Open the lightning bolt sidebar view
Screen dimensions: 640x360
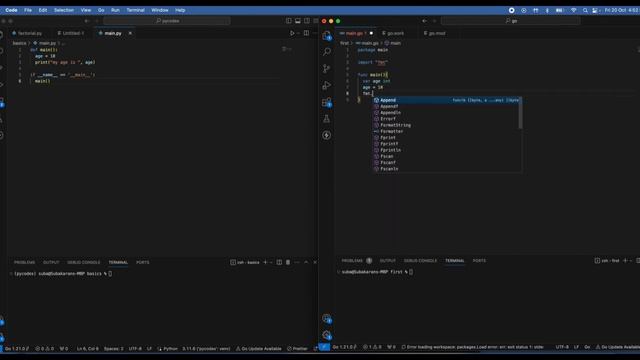pos(327,135)
